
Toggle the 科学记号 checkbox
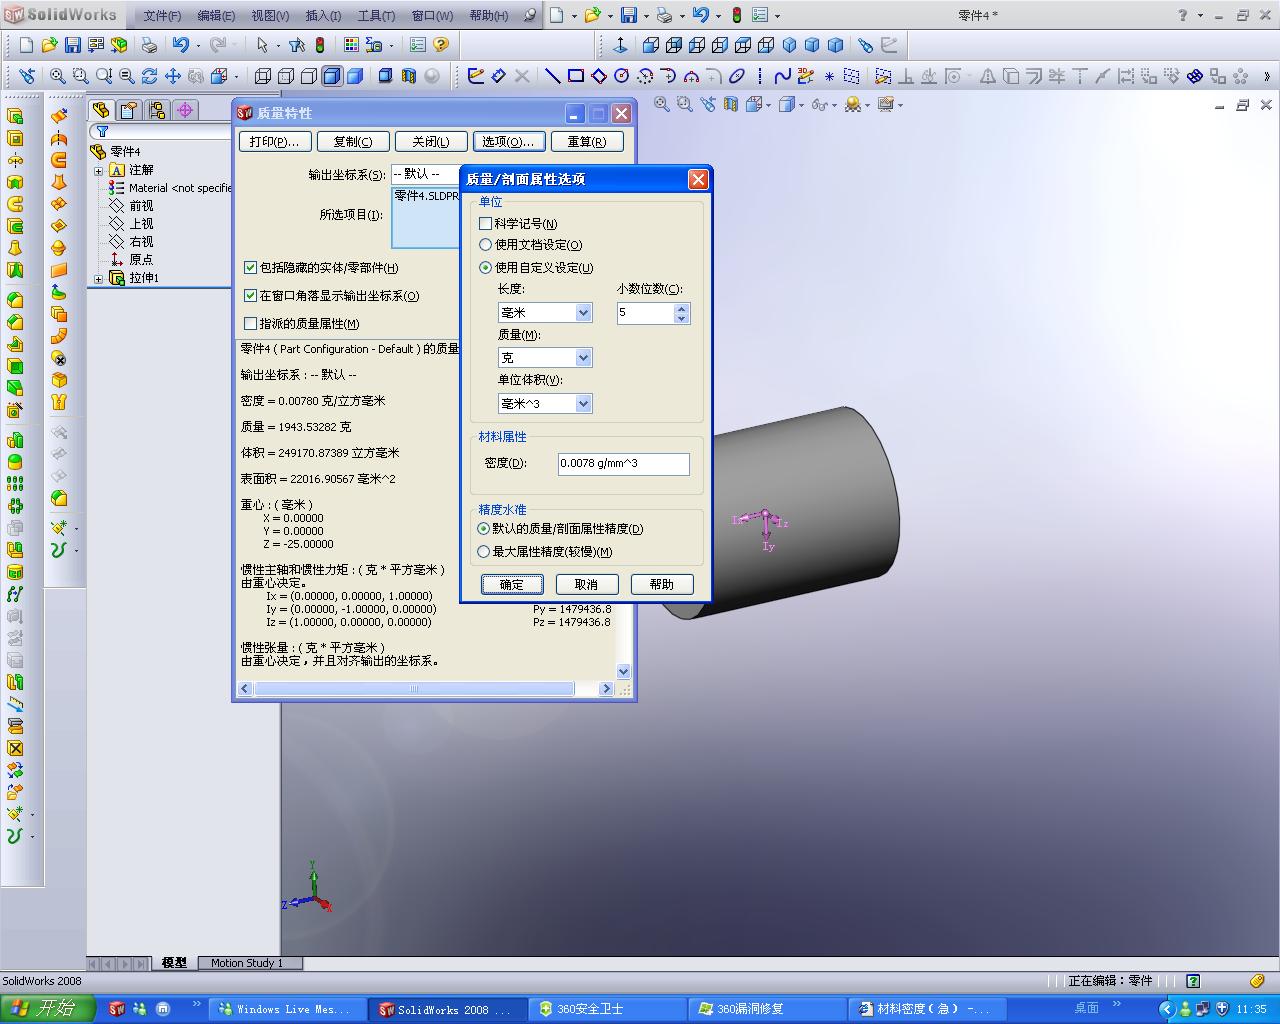485,224
